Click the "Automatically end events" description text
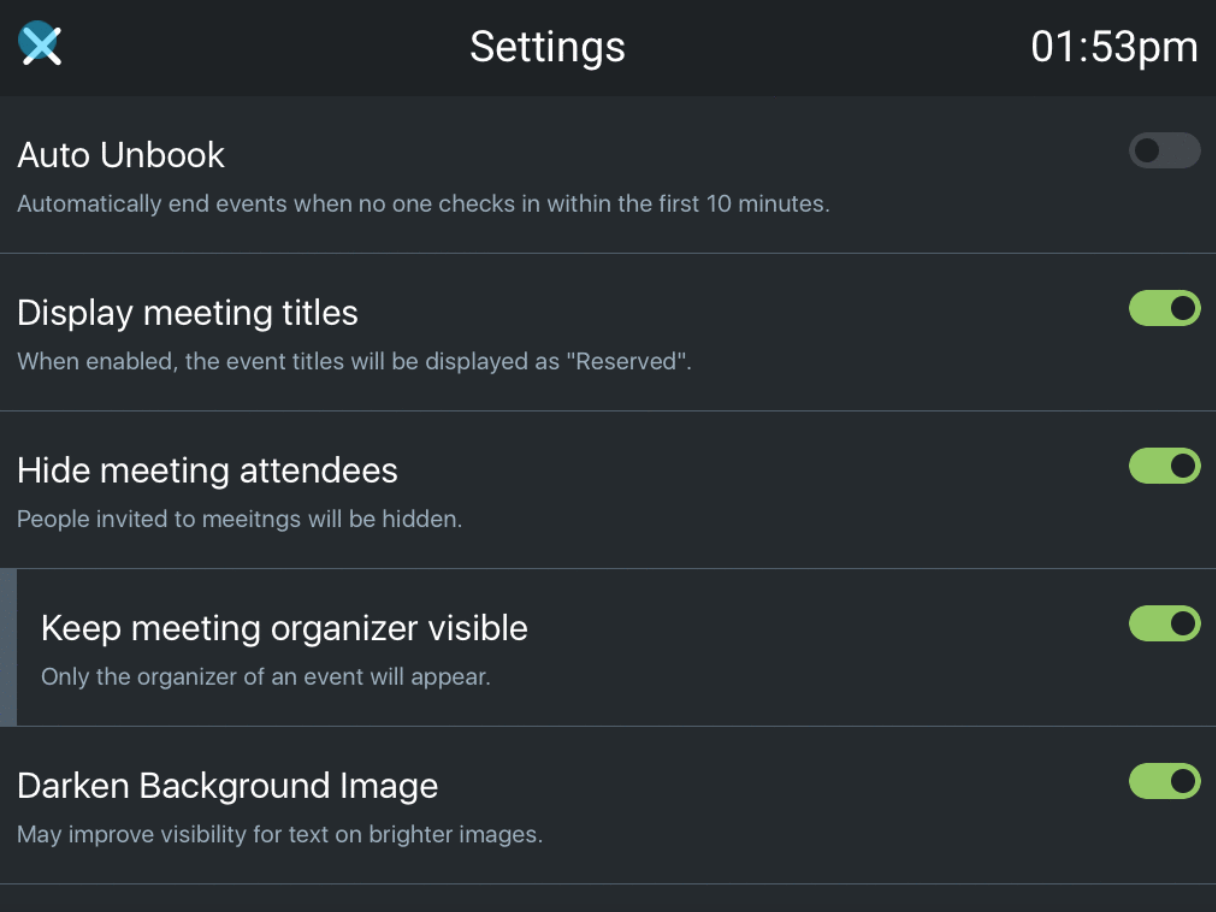 pos(423,204)
